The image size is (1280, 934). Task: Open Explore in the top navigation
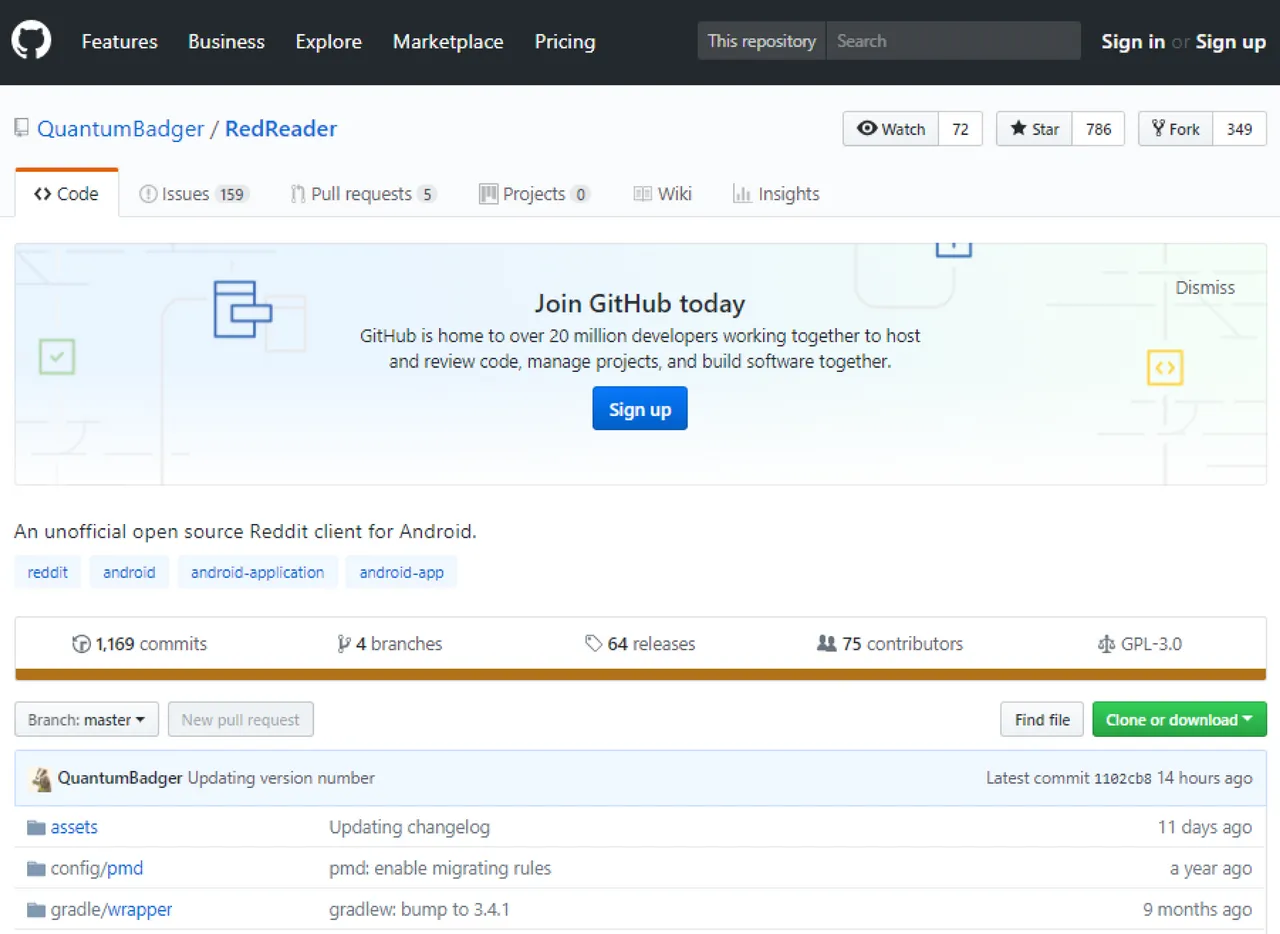(329, 41)
